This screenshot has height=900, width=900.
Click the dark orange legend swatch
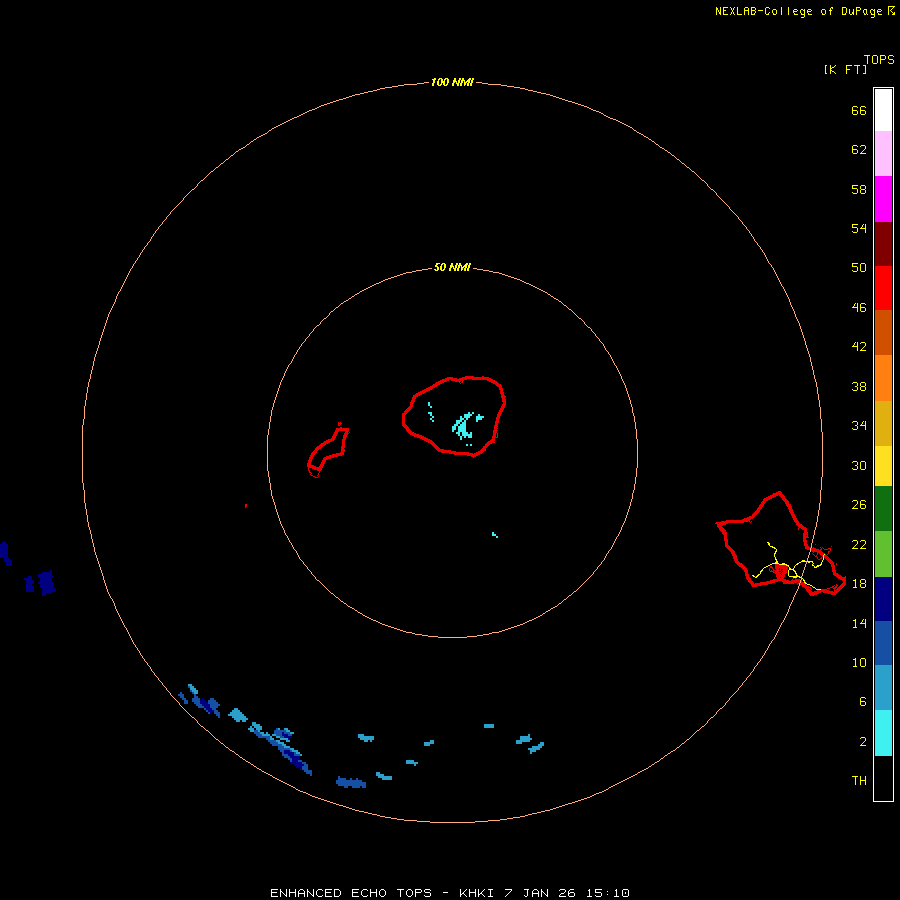pyautogui.click(x=883, y=332)
